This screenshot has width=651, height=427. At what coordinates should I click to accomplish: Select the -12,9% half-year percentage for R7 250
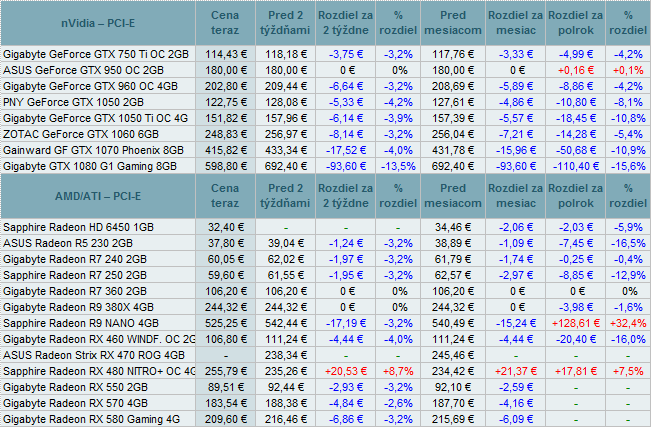point(628,275)
